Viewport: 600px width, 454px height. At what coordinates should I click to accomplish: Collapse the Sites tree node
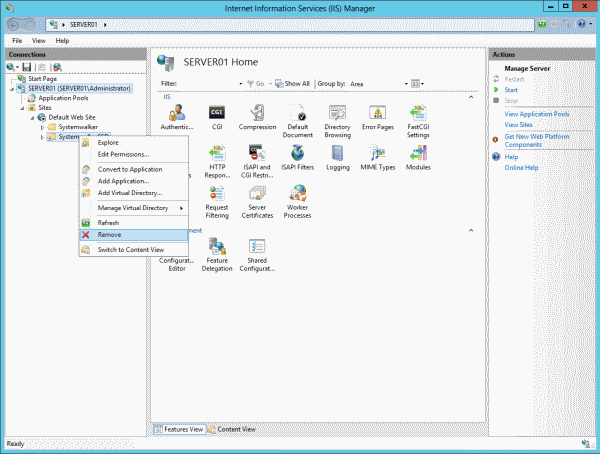(x=22, y=108)
